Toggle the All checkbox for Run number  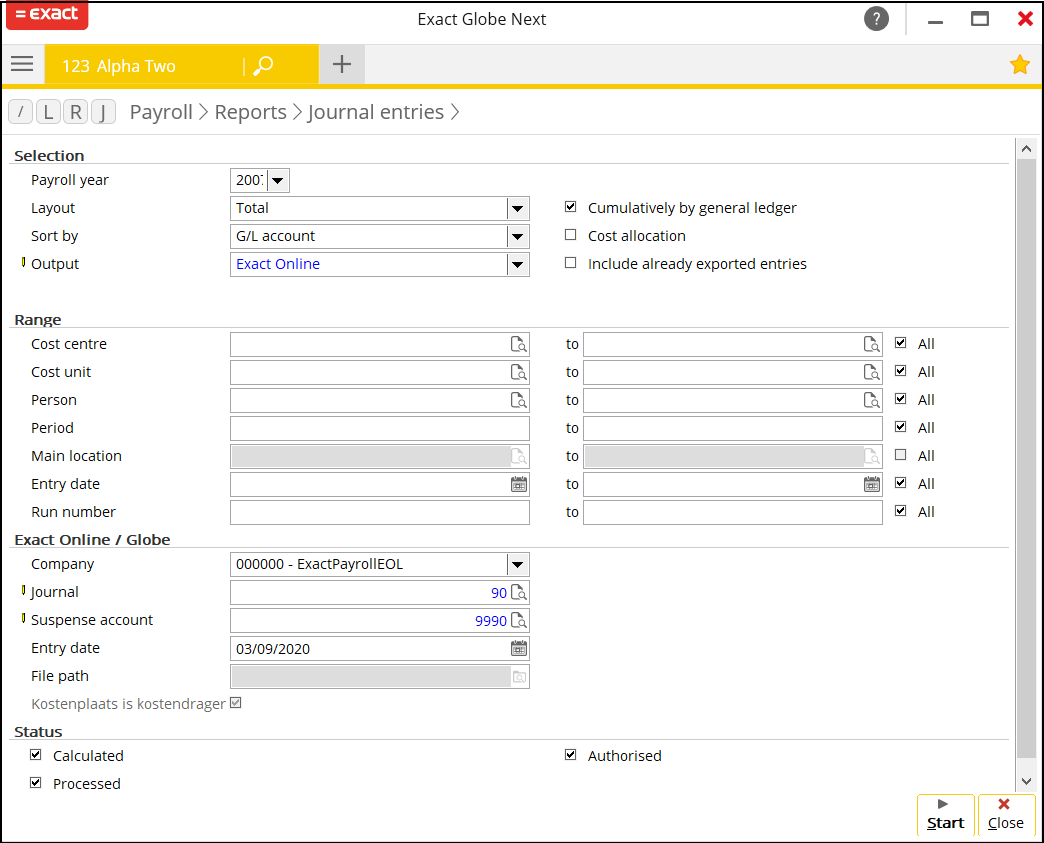tap(901, 511)
